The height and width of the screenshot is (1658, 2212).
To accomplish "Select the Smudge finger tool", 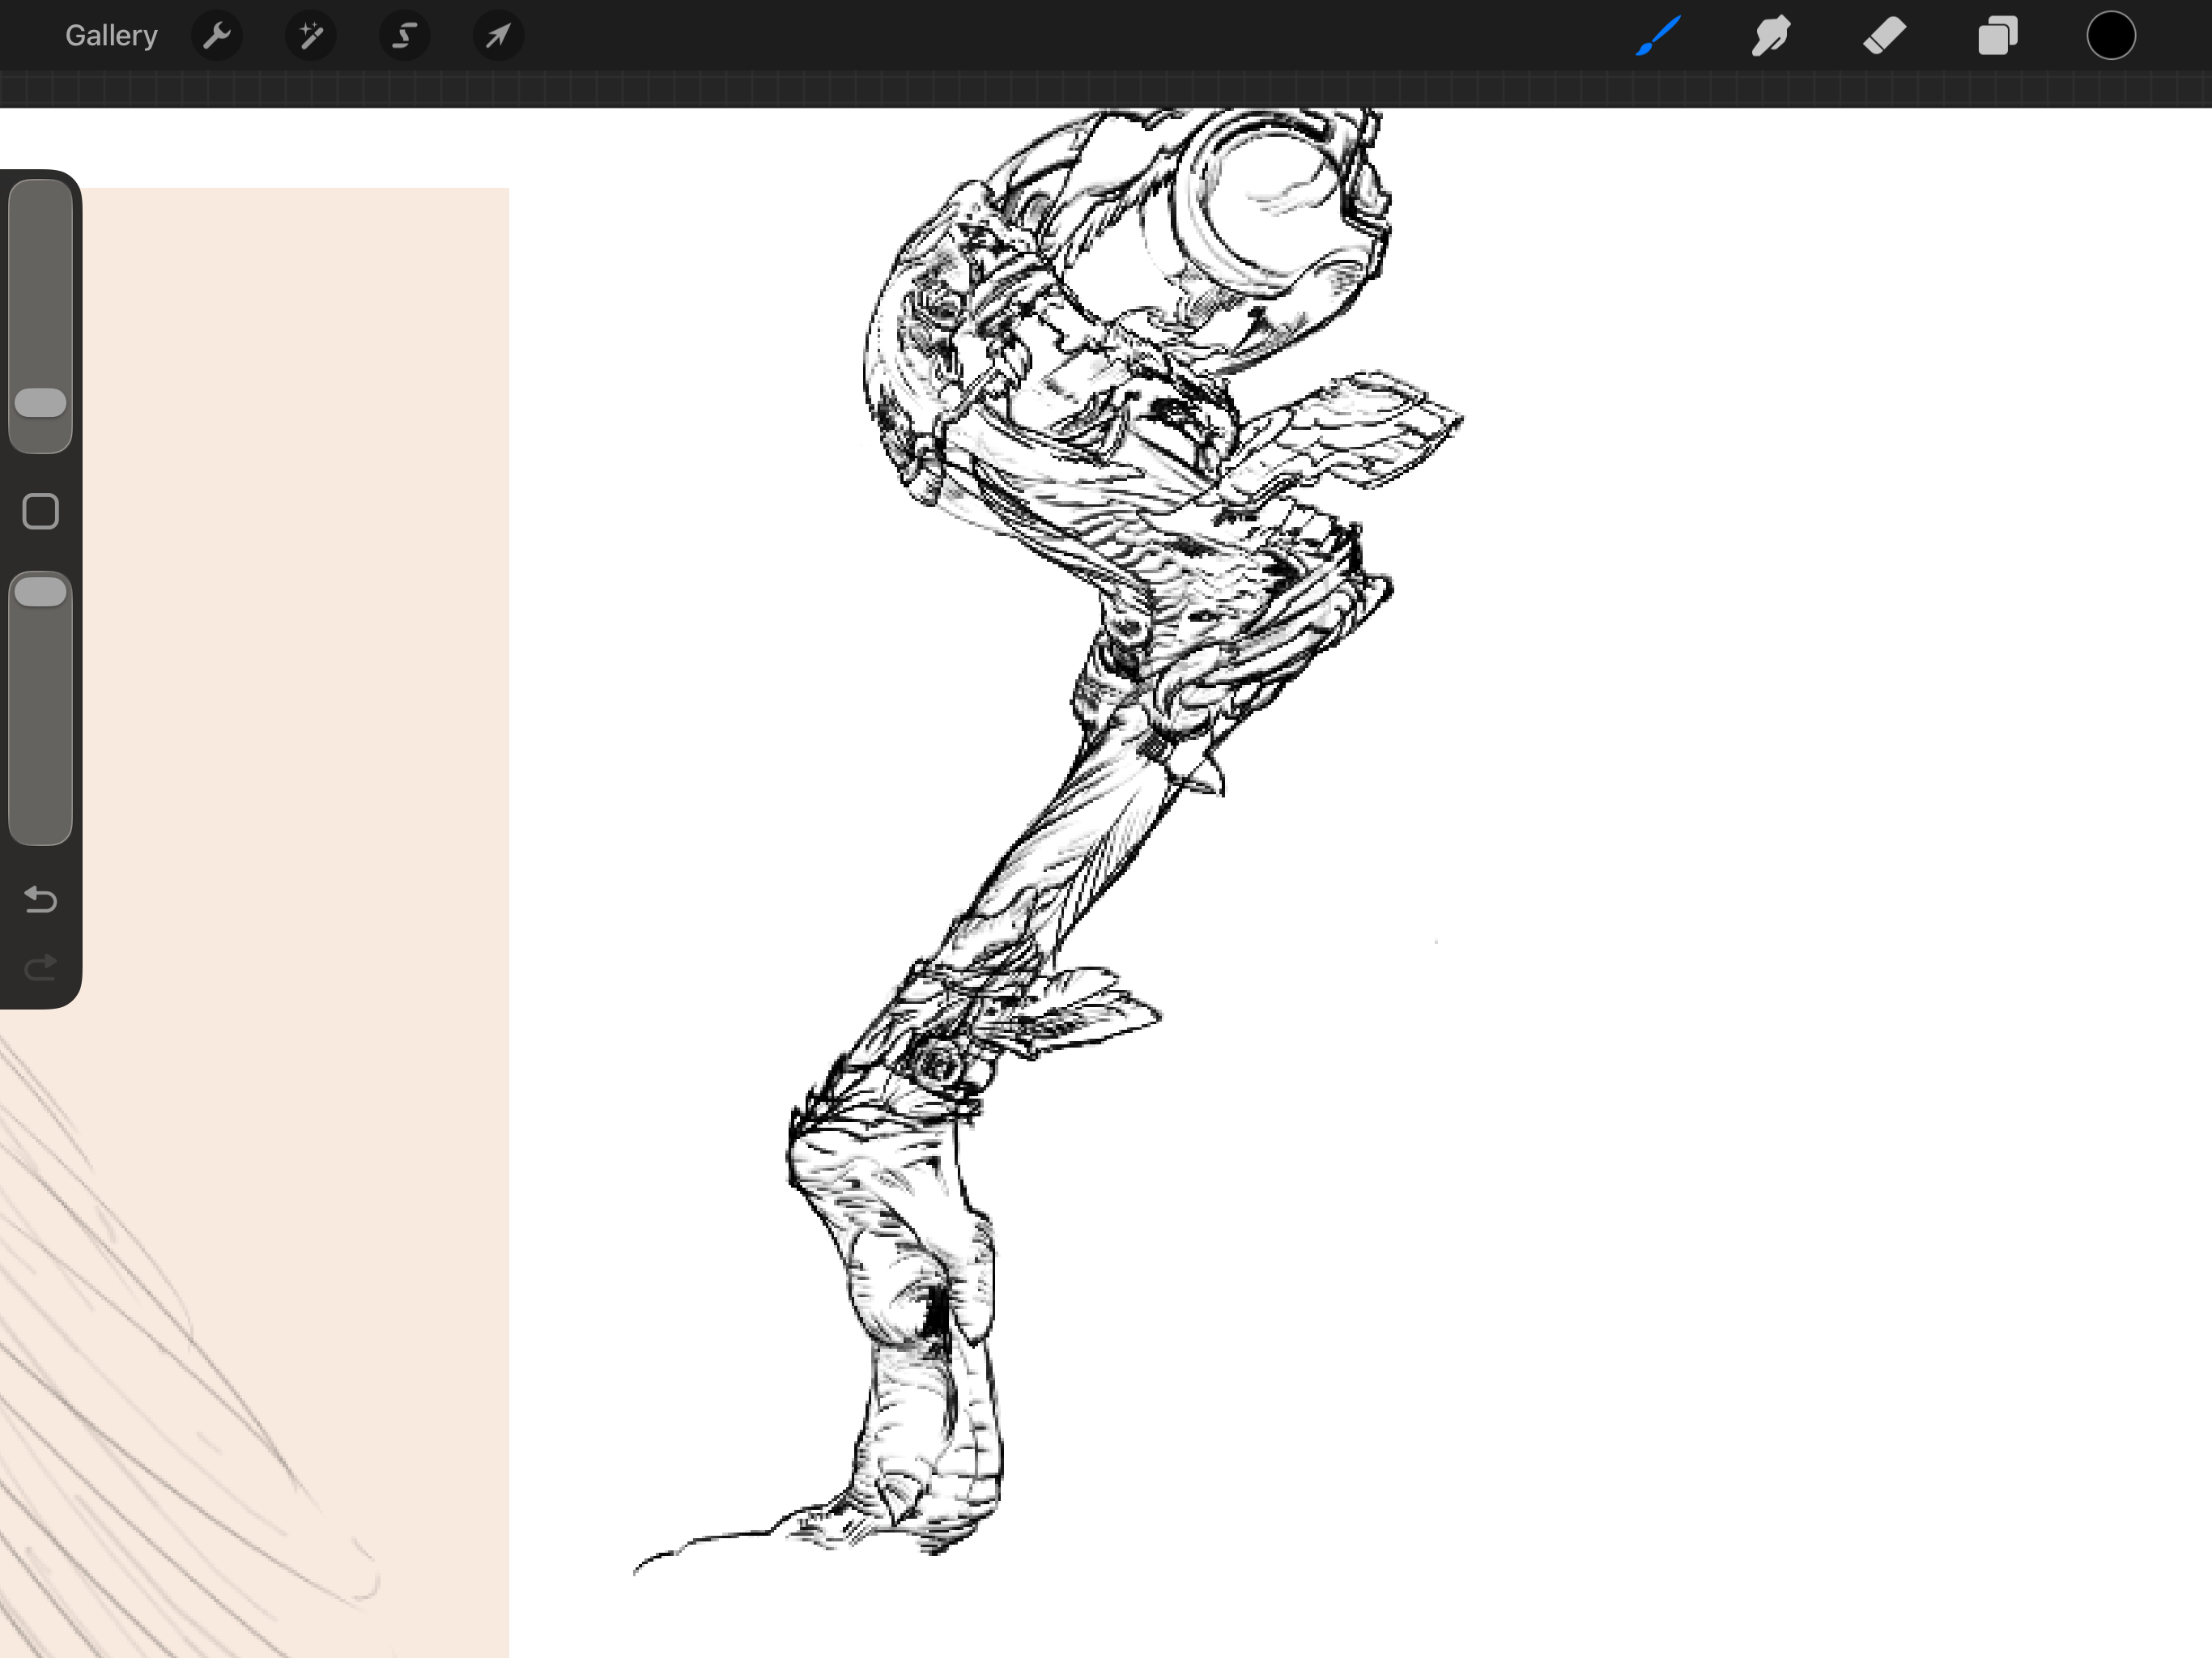I will pyautogui.click(x=1771, y=36).
